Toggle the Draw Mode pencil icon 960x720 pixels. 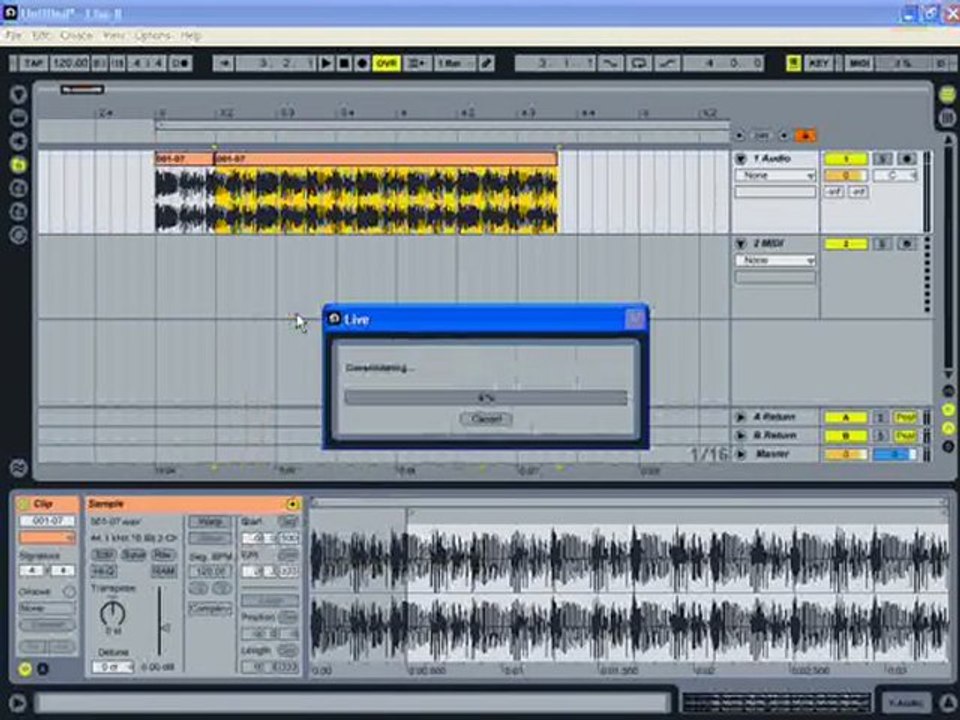(487, 63)
